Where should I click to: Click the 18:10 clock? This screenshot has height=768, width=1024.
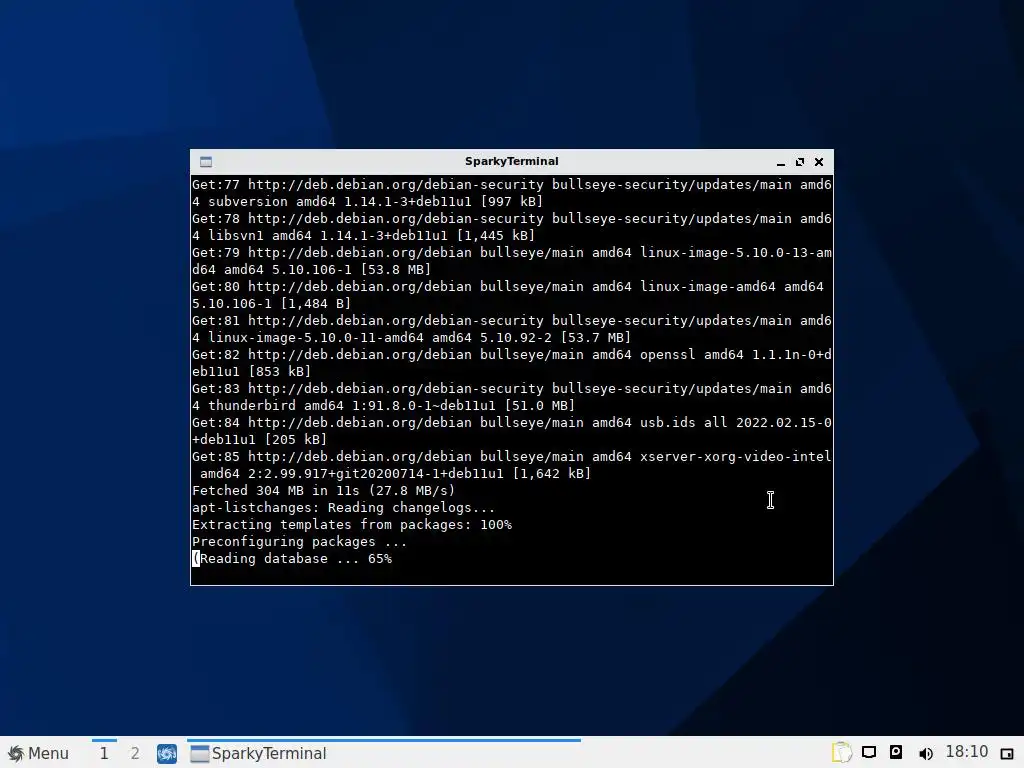tap(967, 752)
